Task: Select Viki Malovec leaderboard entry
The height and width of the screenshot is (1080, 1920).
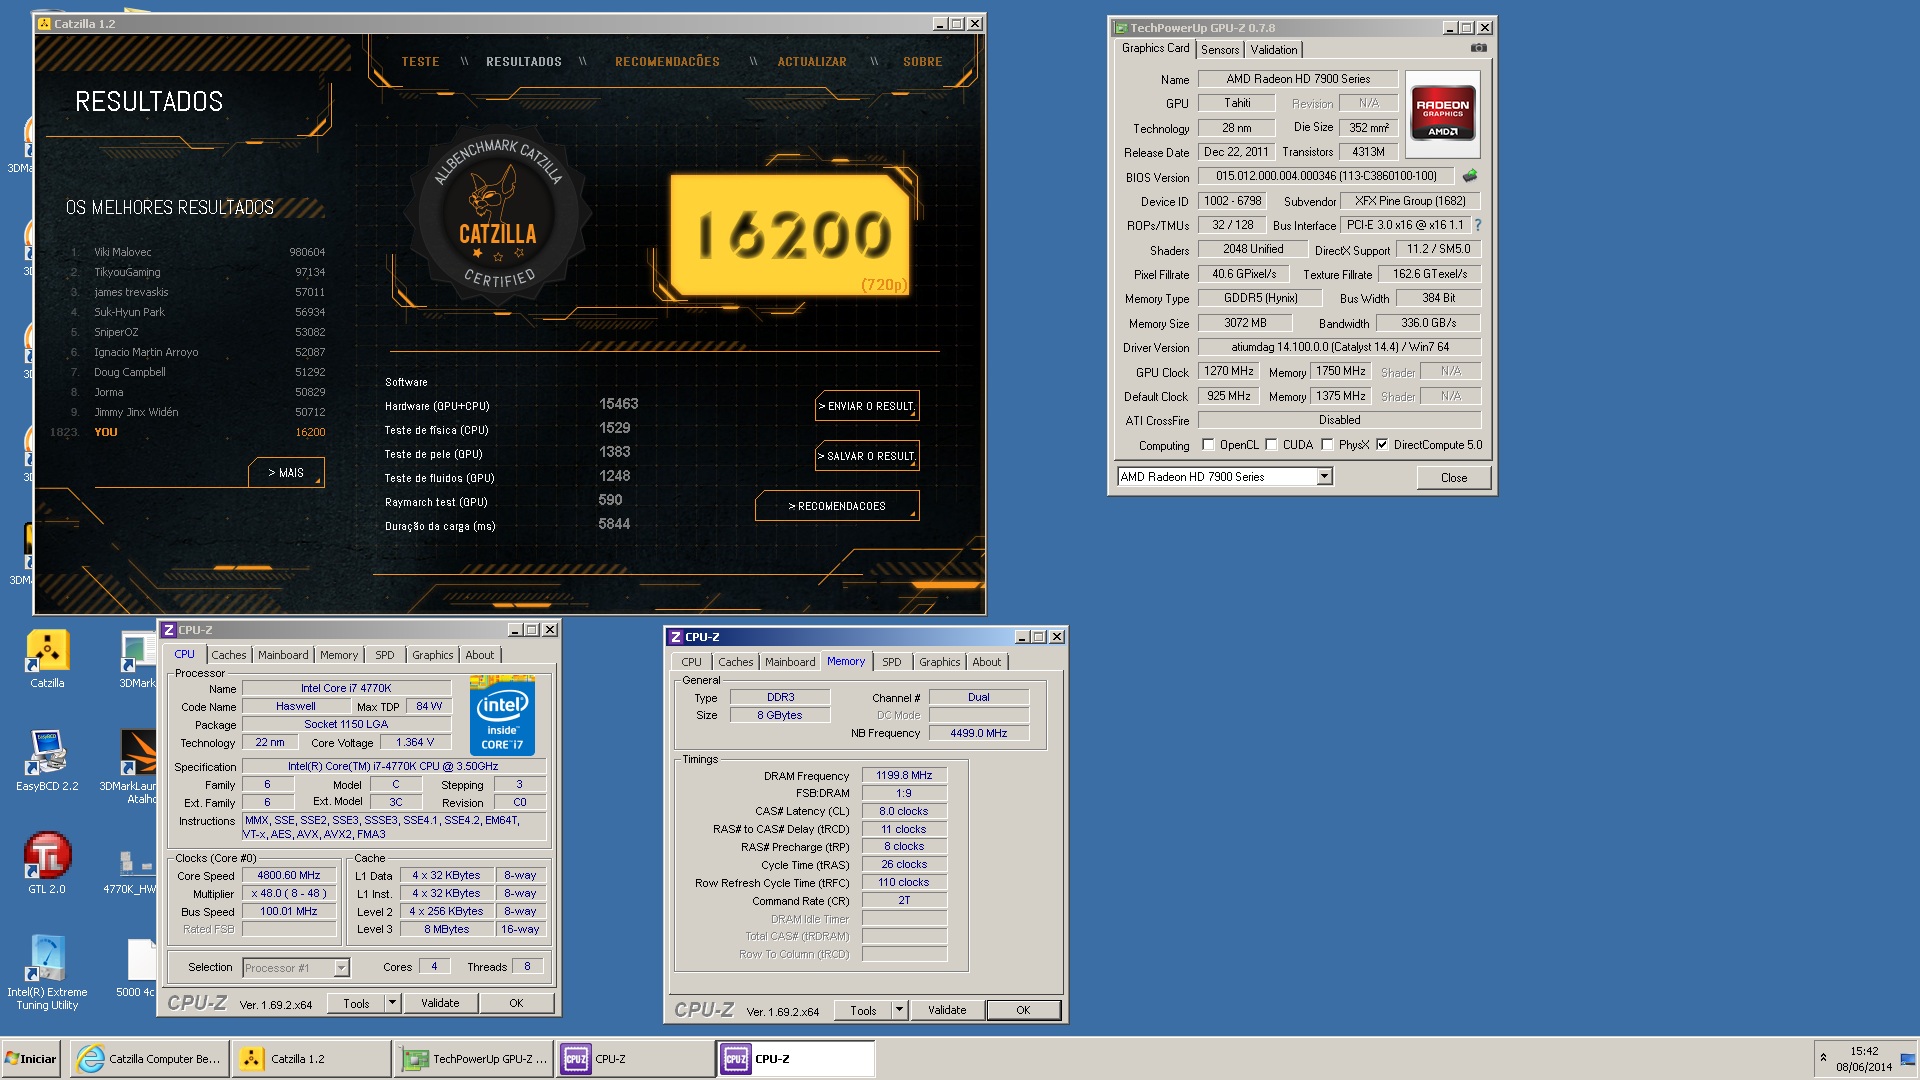Action: coord(197,252)
